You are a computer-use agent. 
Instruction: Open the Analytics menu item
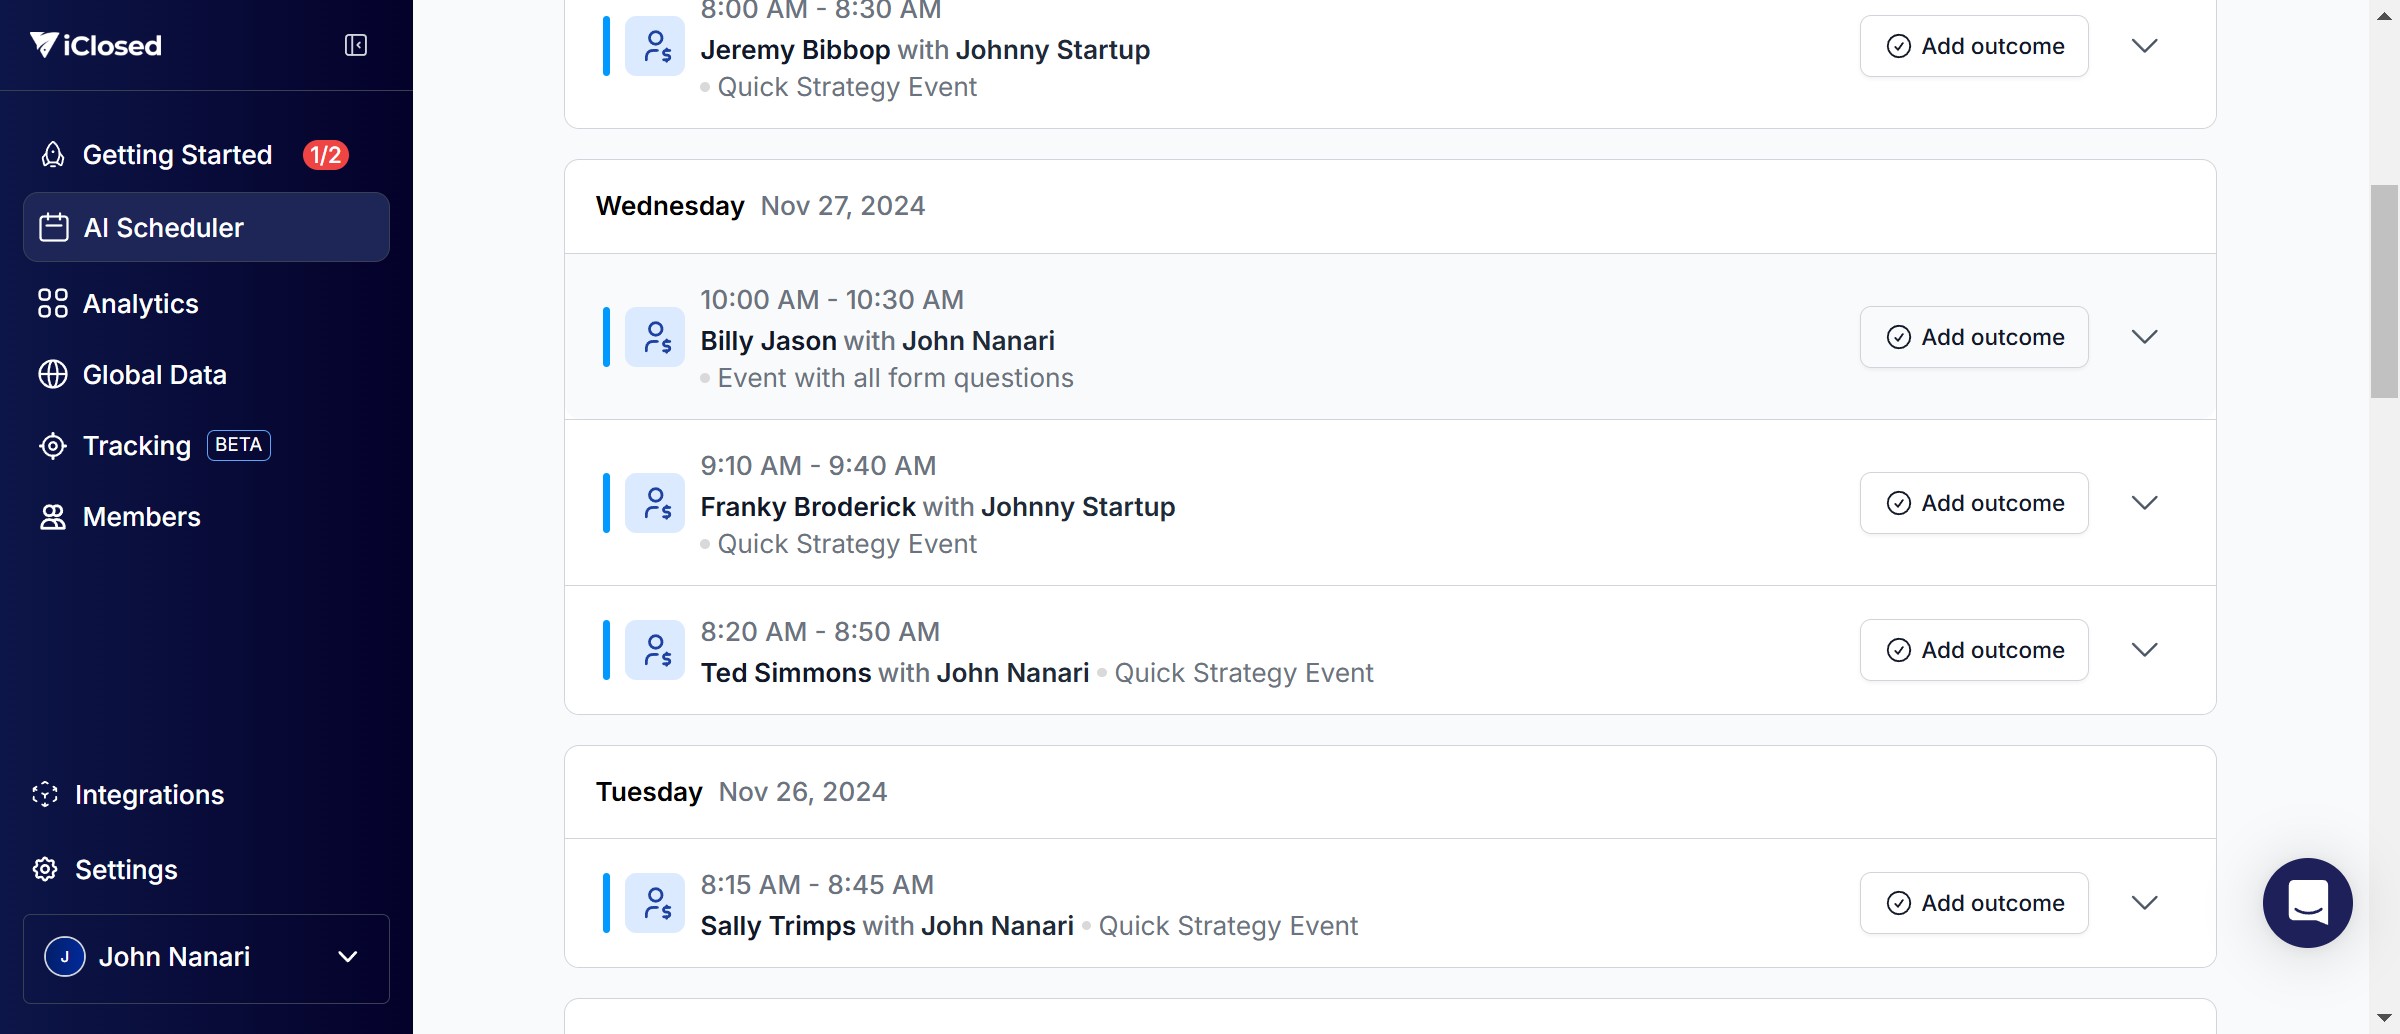point(140,304)
